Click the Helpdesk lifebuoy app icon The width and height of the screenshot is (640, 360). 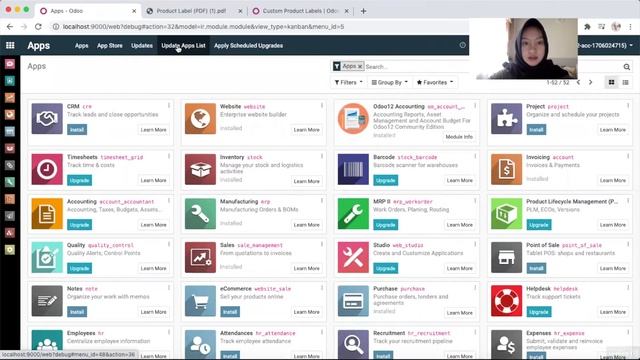click(506, 301)
